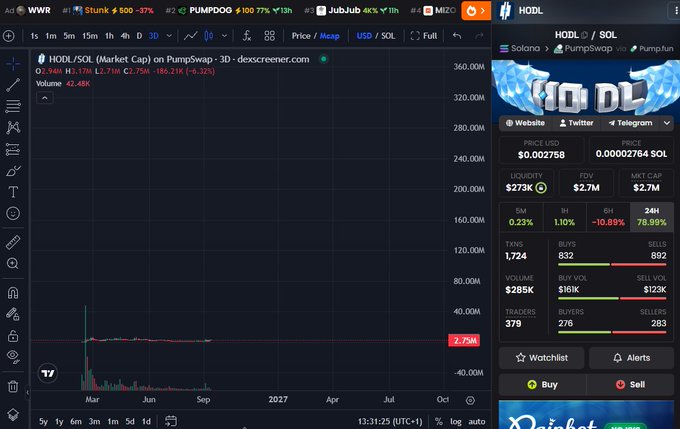
Task: Select the text annotation tool
Action: coord(13,192)
